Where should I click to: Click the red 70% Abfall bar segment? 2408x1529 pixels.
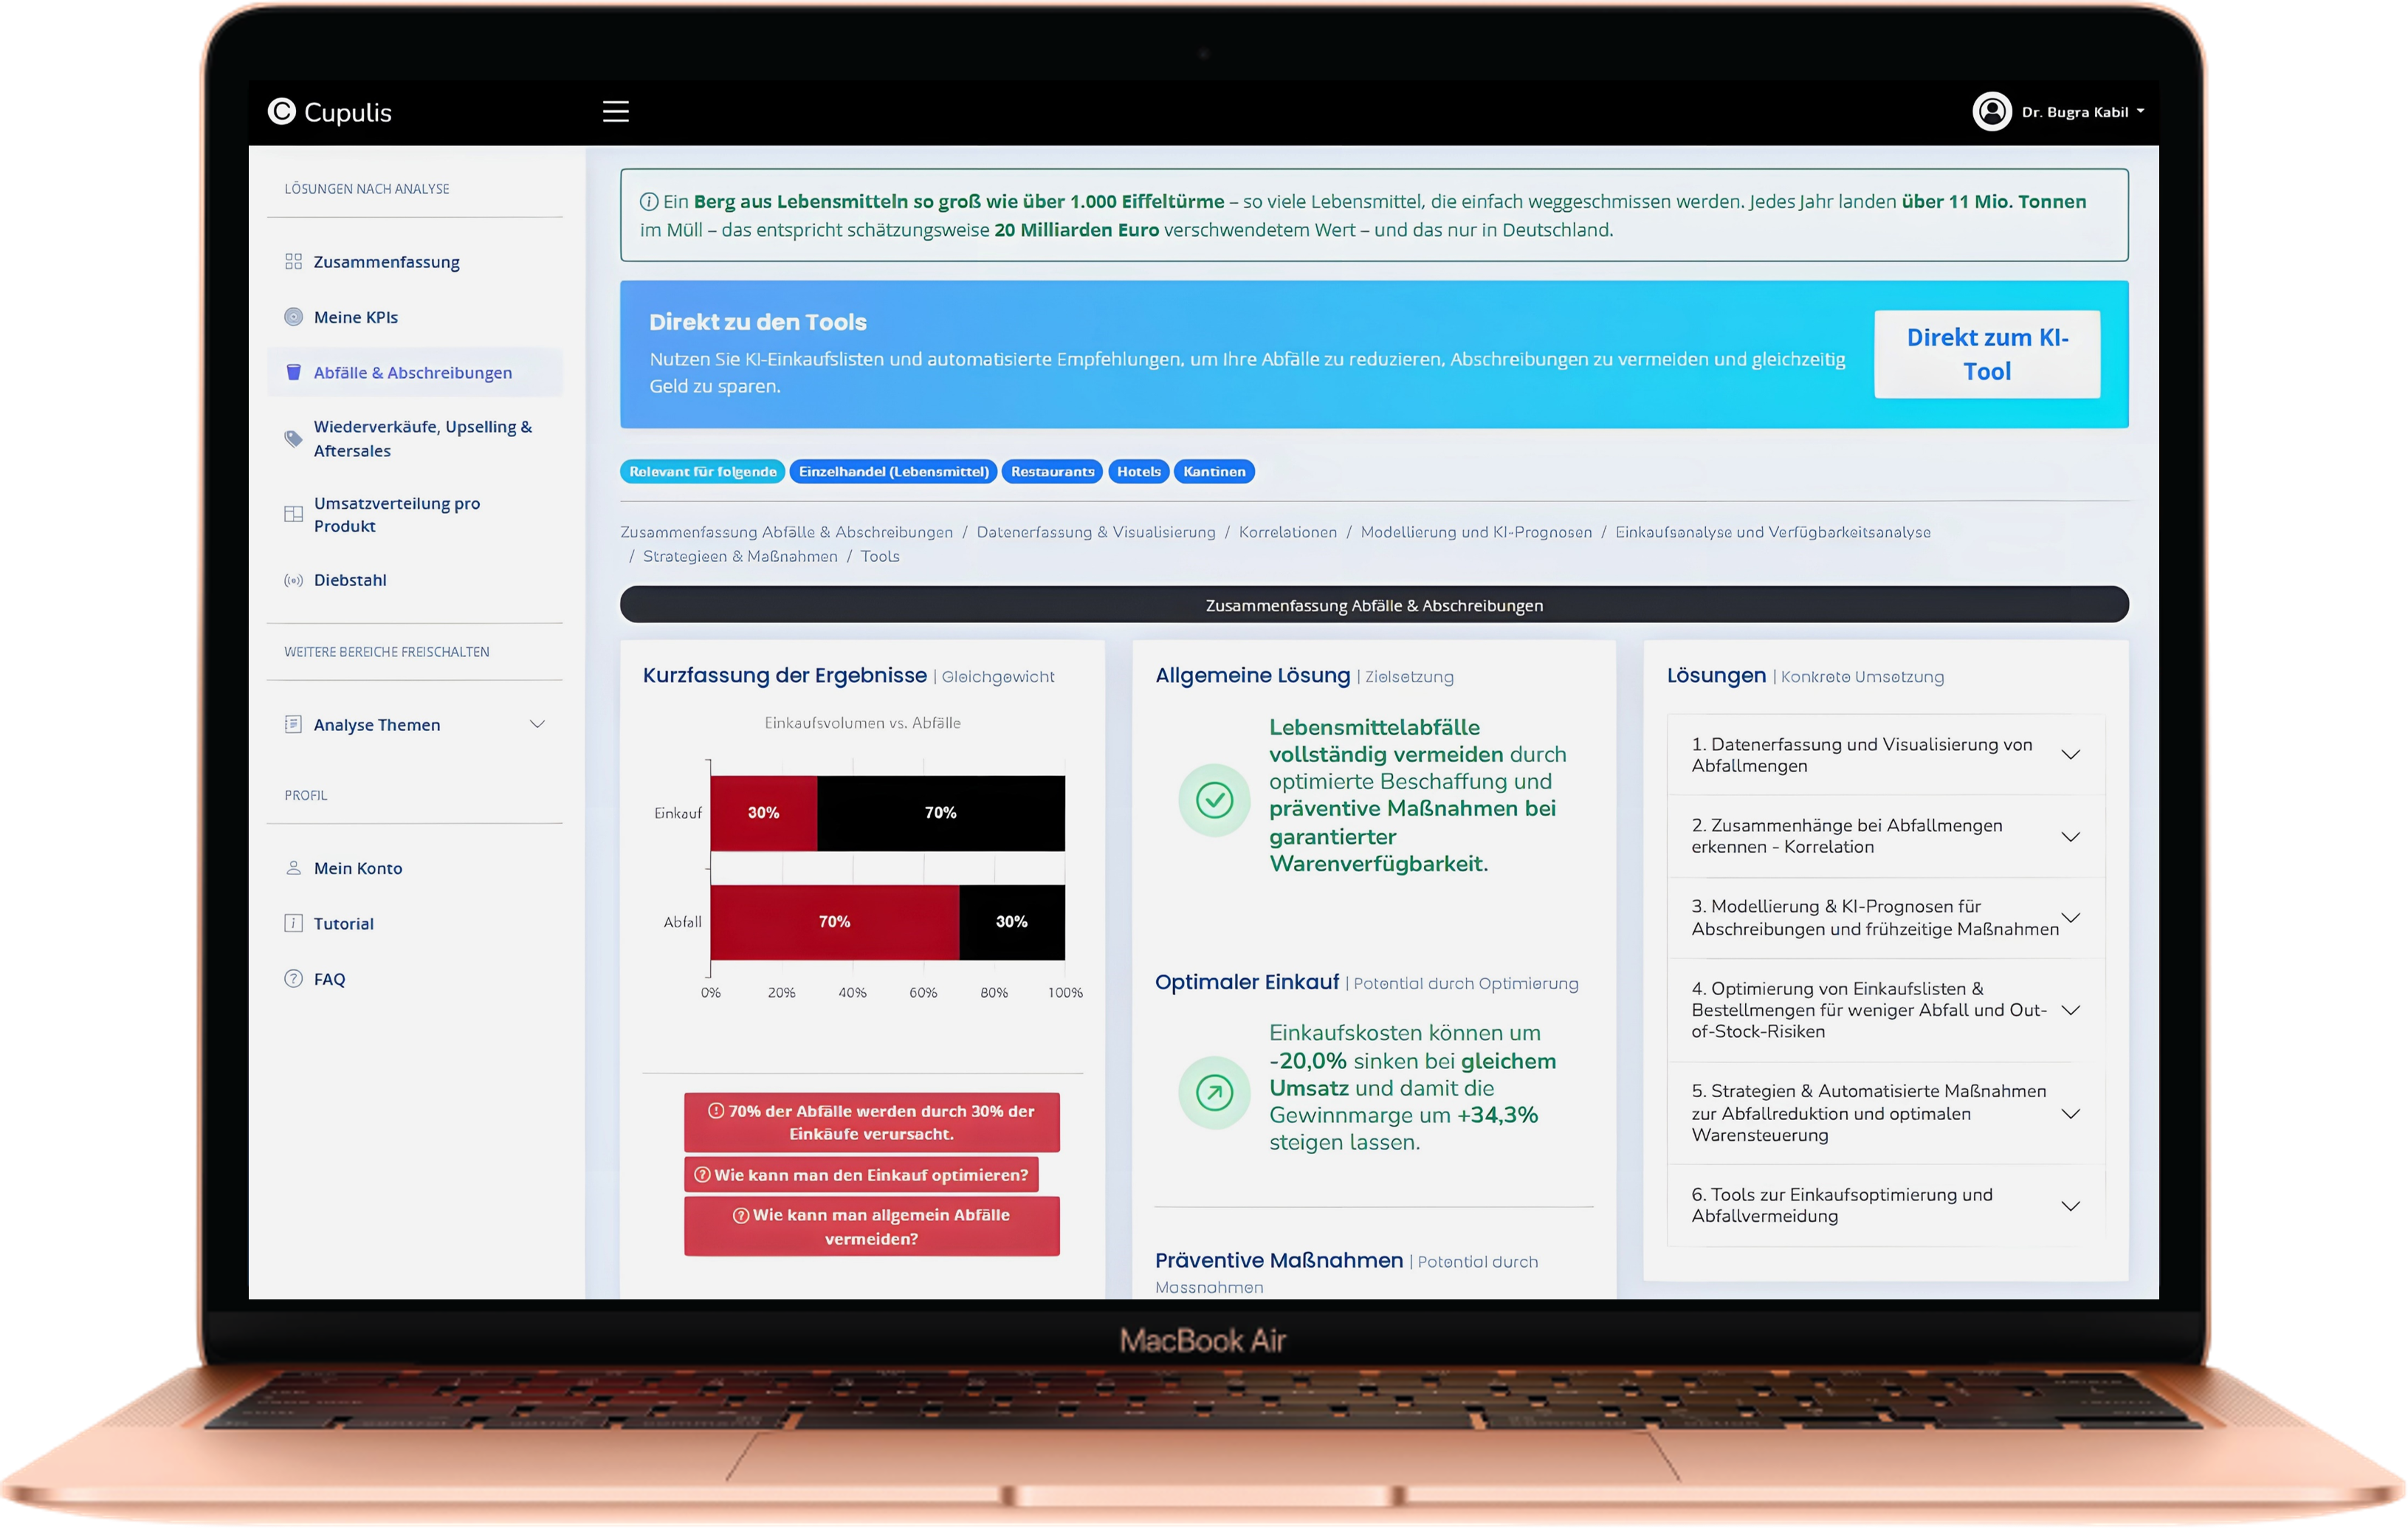pyautogui.click(x=834, y=922)
